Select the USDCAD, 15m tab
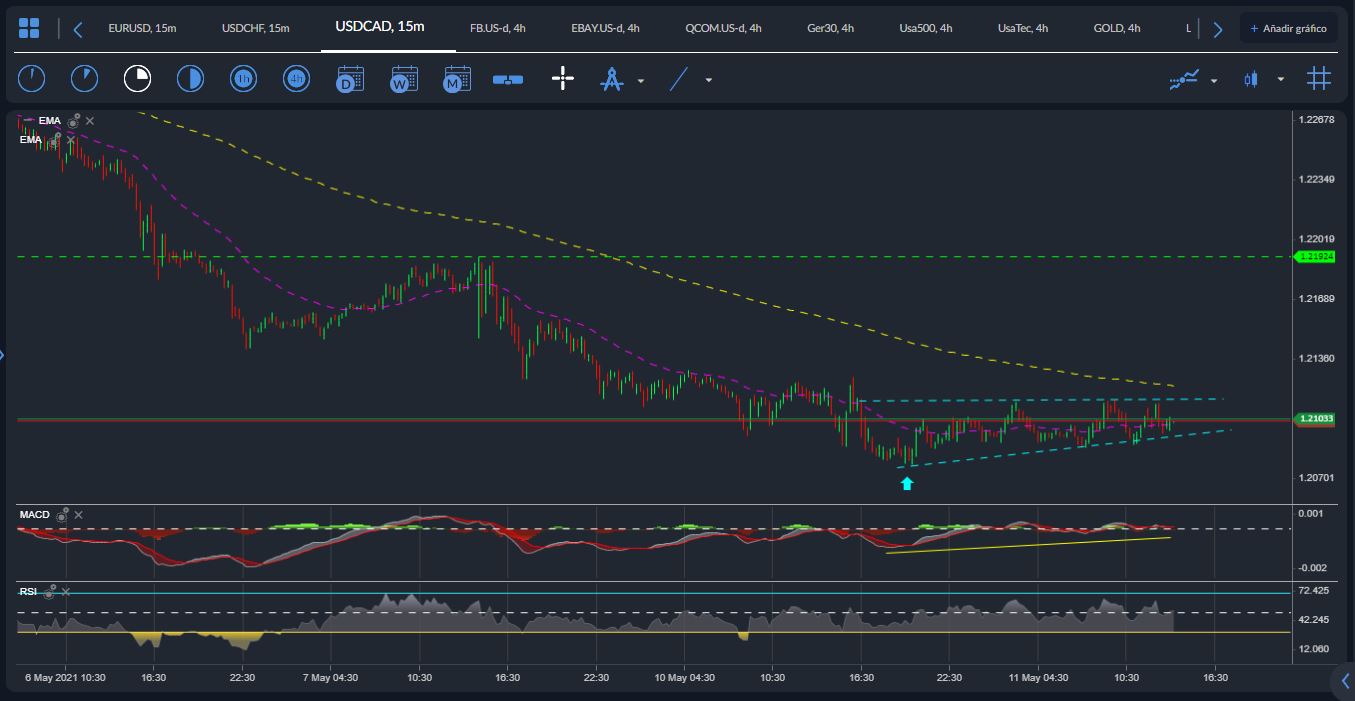This screenshot has height=701, width=1355. (380, 27)
